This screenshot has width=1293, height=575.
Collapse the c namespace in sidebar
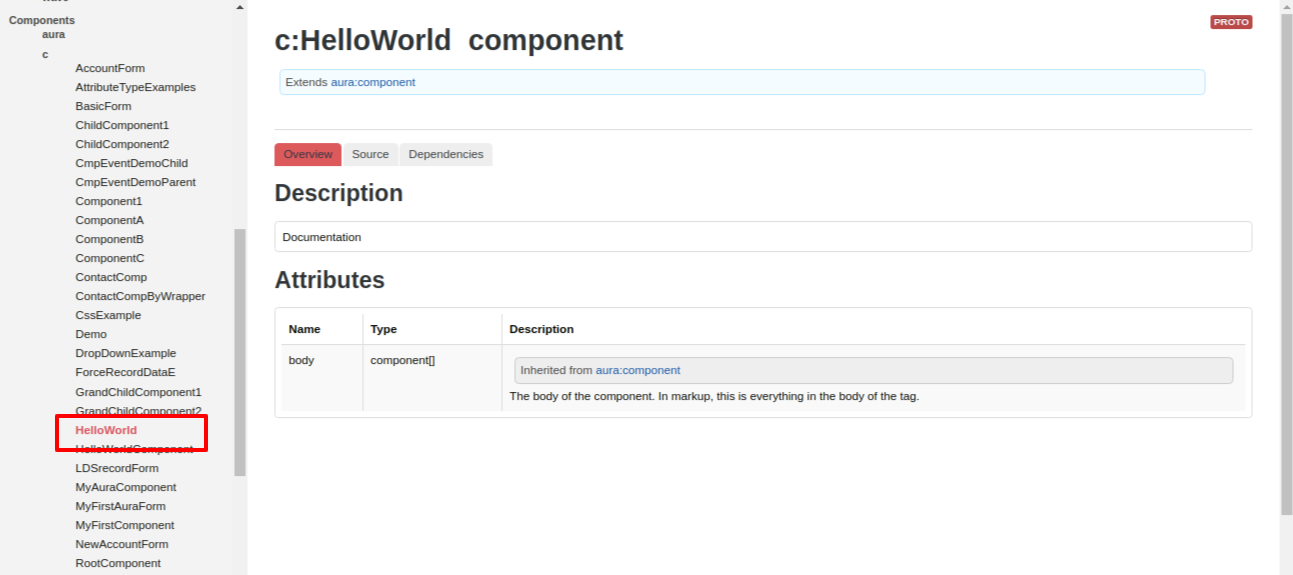45,54
